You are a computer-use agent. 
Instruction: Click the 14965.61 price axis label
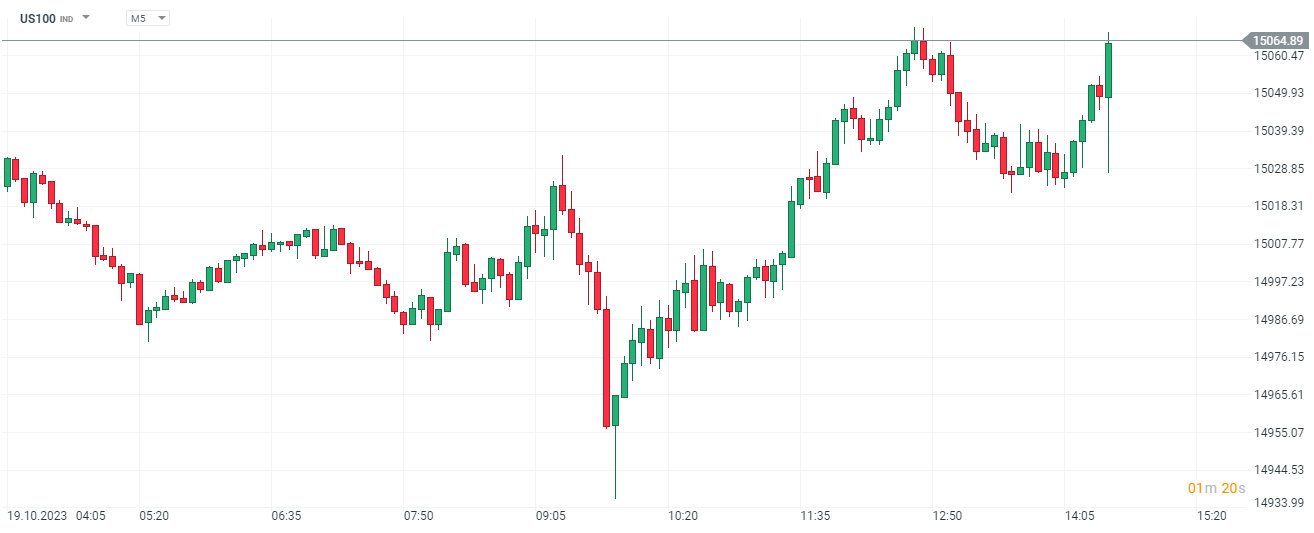(x=1278, y=395)
